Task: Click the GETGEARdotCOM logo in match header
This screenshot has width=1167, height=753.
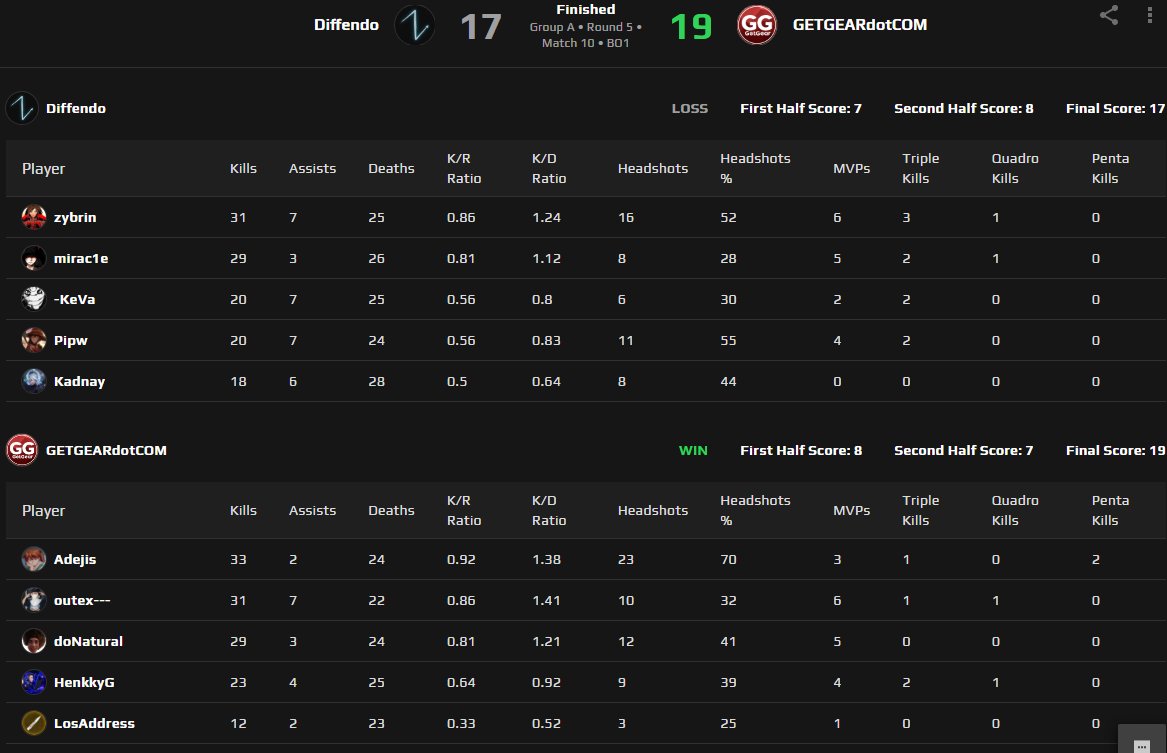Action: [757, 25]
